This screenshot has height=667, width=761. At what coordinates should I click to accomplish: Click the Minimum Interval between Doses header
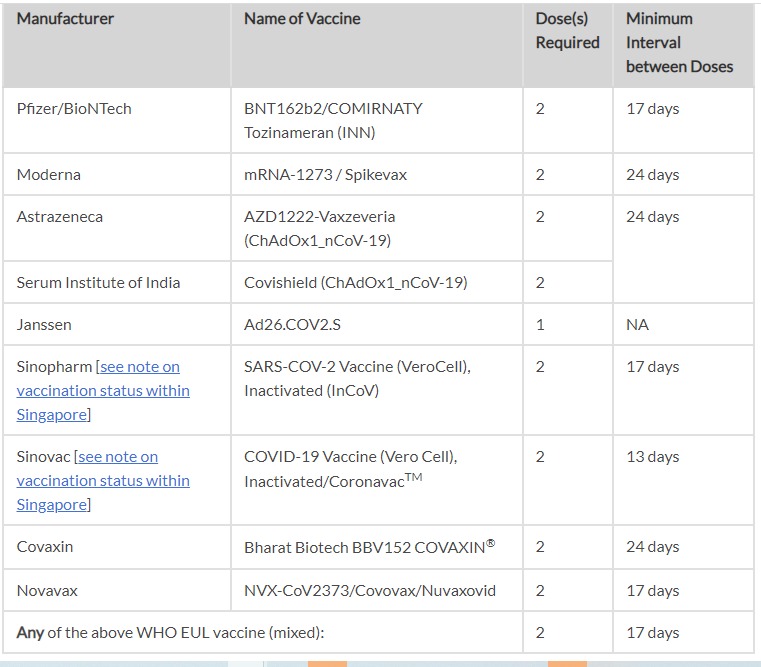(x=679, y=43)
